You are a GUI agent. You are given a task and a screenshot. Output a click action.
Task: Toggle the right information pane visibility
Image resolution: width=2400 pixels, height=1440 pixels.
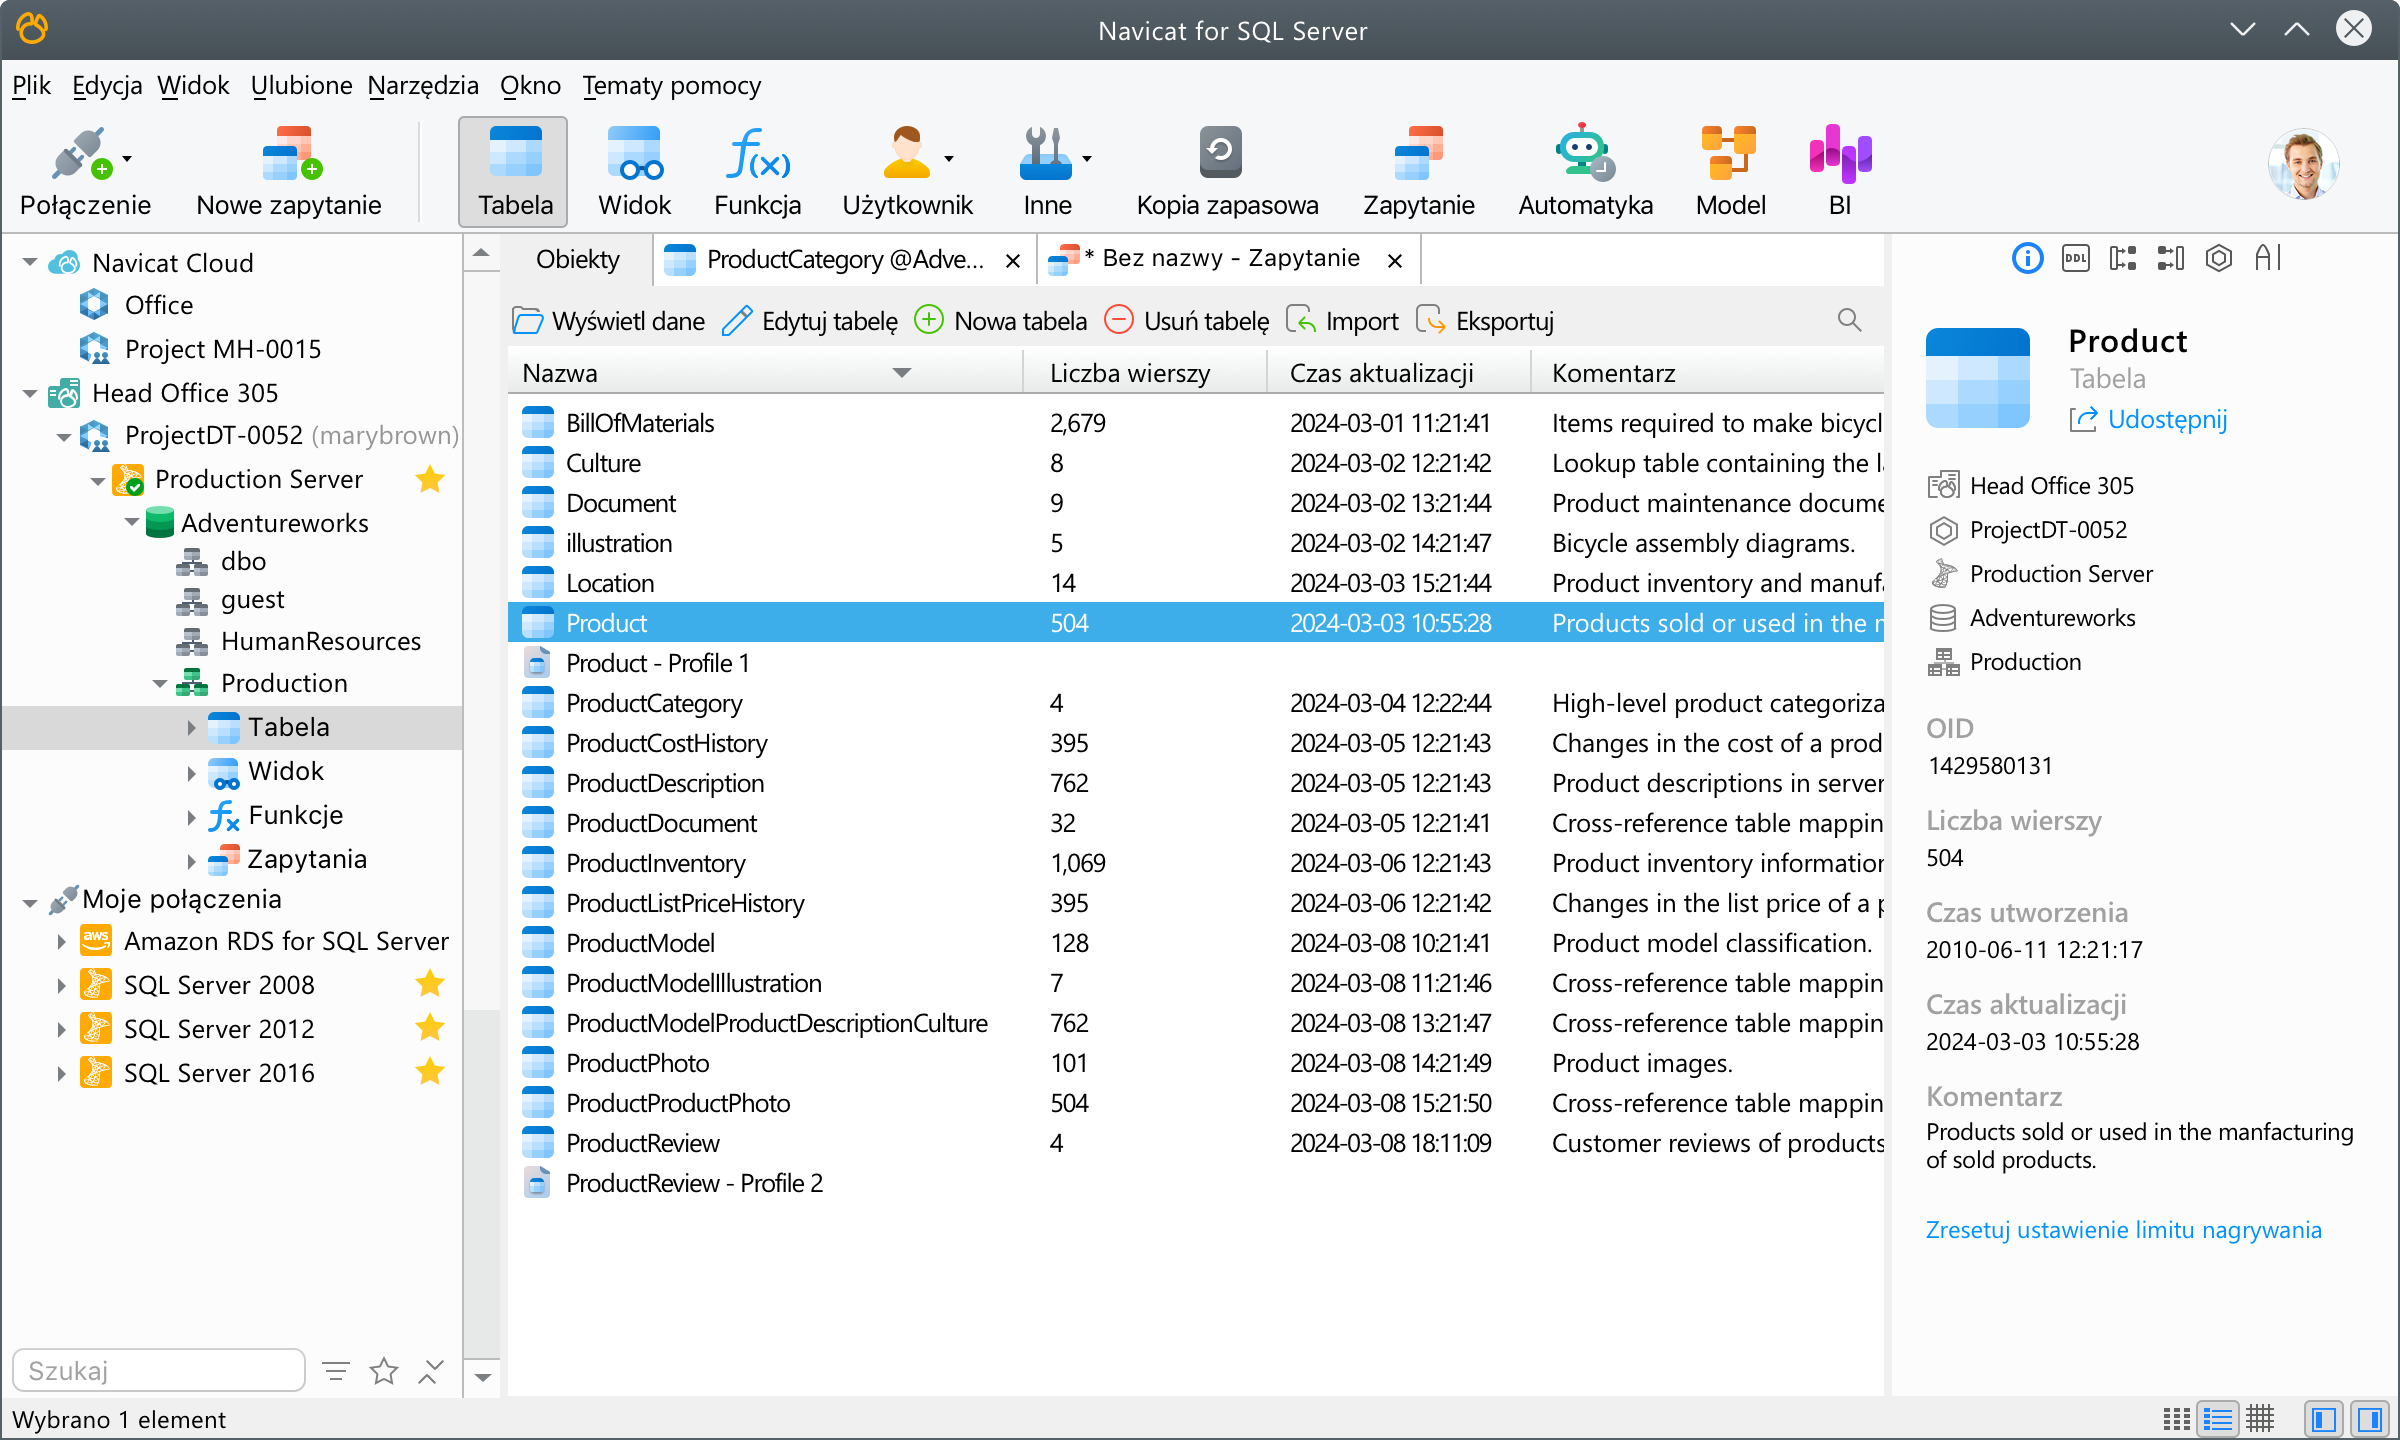[2369, 1419]
